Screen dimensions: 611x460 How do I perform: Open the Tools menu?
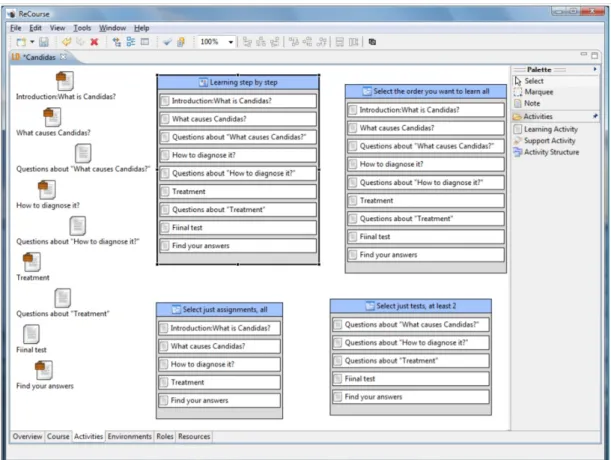point(82,28)
